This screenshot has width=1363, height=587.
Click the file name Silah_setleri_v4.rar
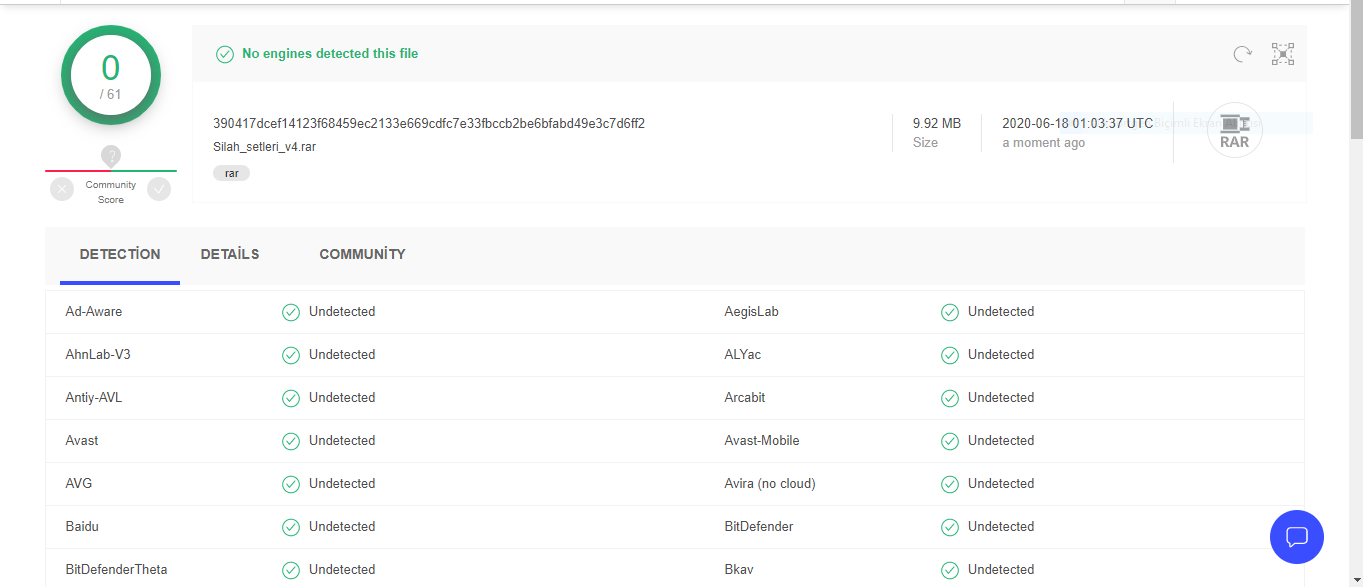coord(265,147)
